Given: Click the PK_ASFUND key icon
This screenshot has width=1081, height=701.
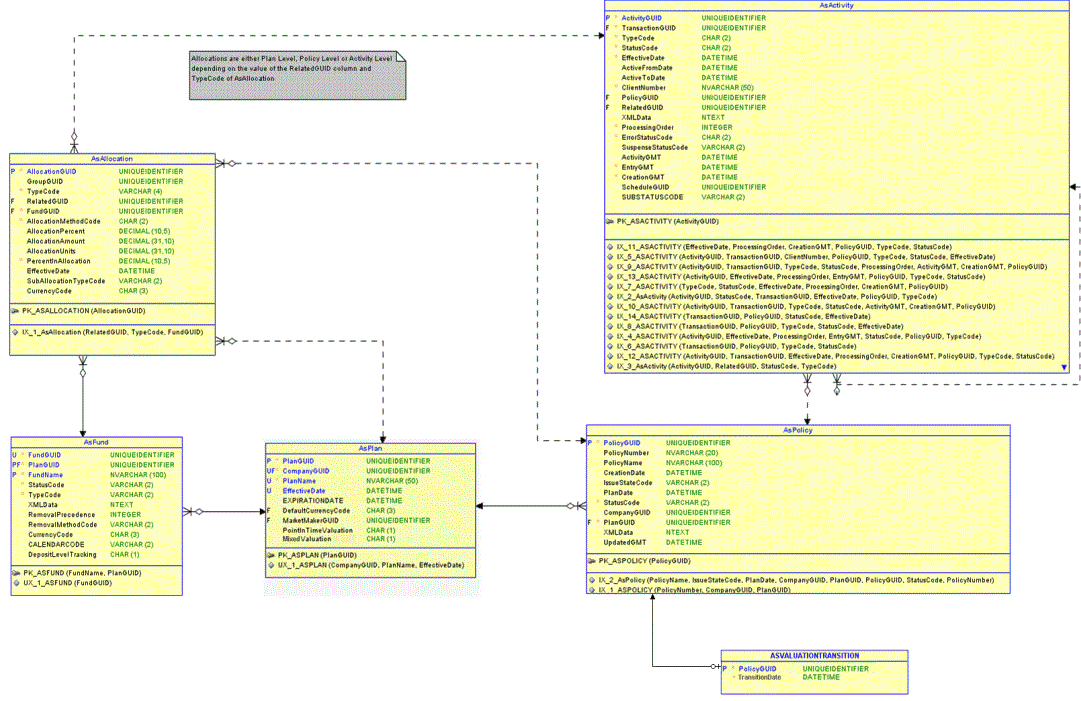Looking at the screenshot, I should [14, 572].
